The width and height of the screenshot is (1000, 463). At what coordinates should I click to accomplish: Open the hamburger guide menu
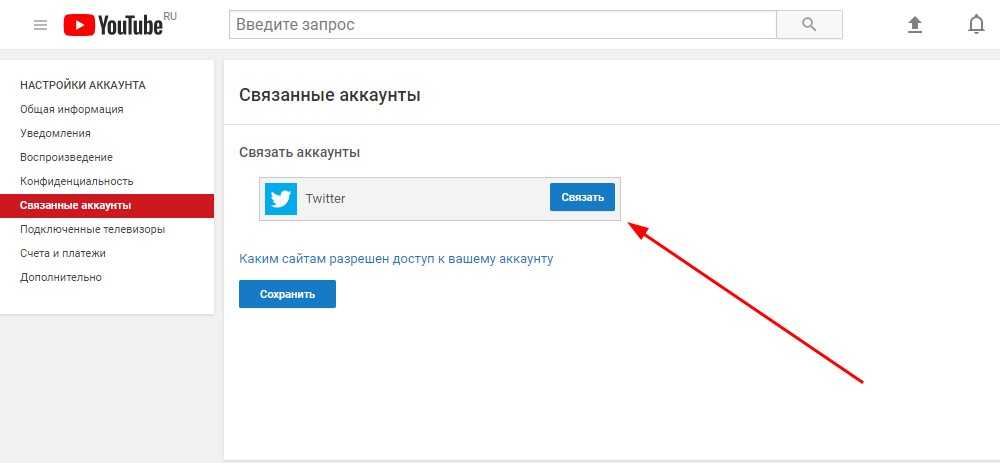pos(40,25)
